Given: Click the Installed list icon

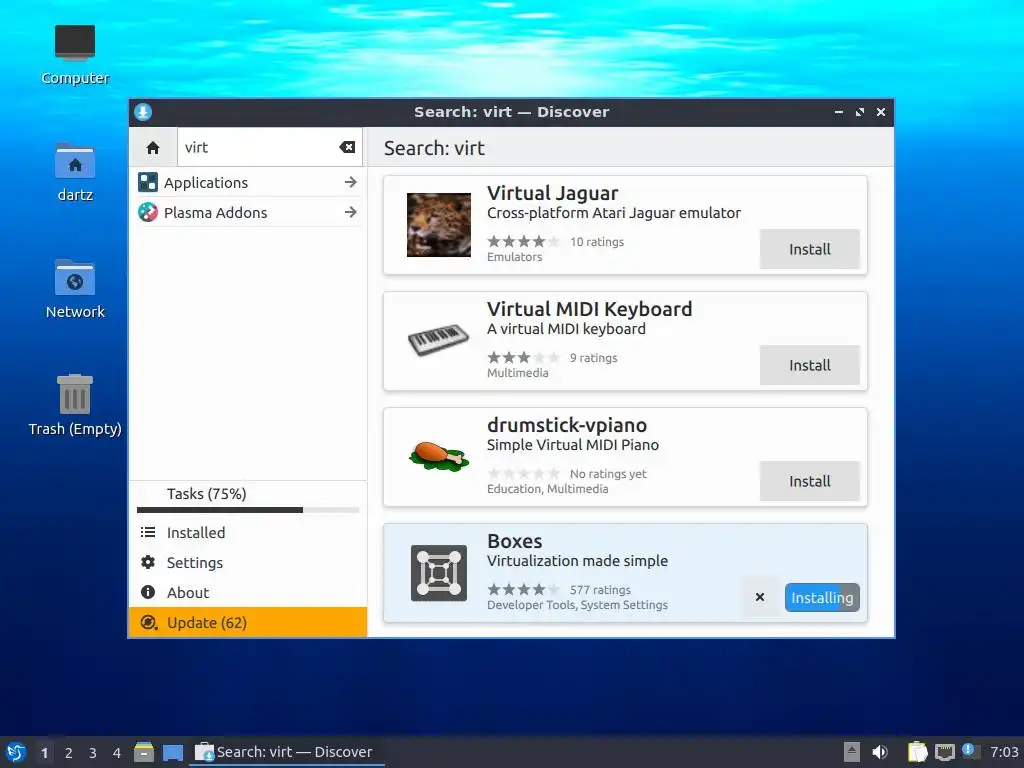Looking at the screenshot, I should coord(148,532).
